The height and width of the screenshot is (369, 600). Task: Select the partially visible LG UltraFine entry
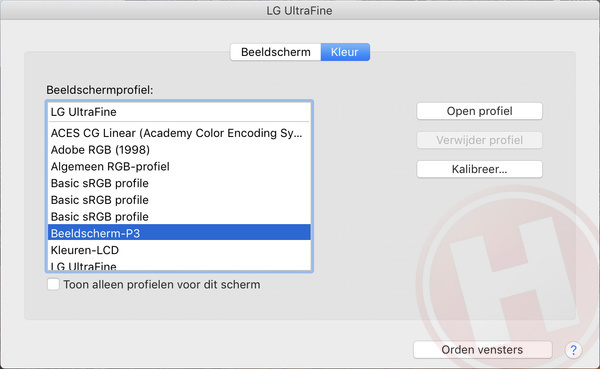(x=179, y=265)
